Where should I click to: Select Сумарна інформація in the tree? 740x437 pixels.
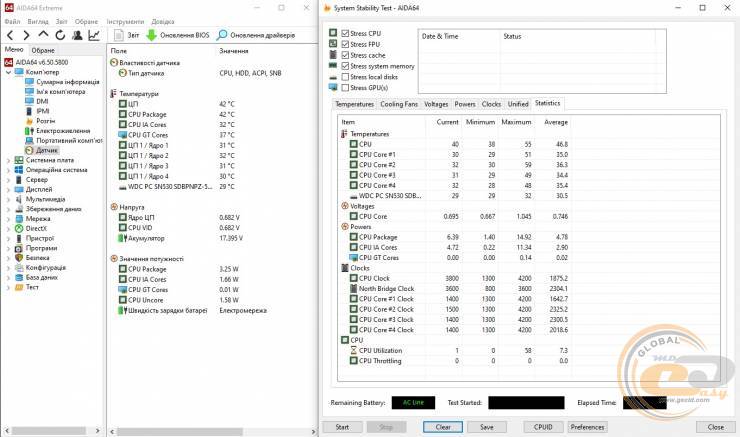click(x=67, y=82)
